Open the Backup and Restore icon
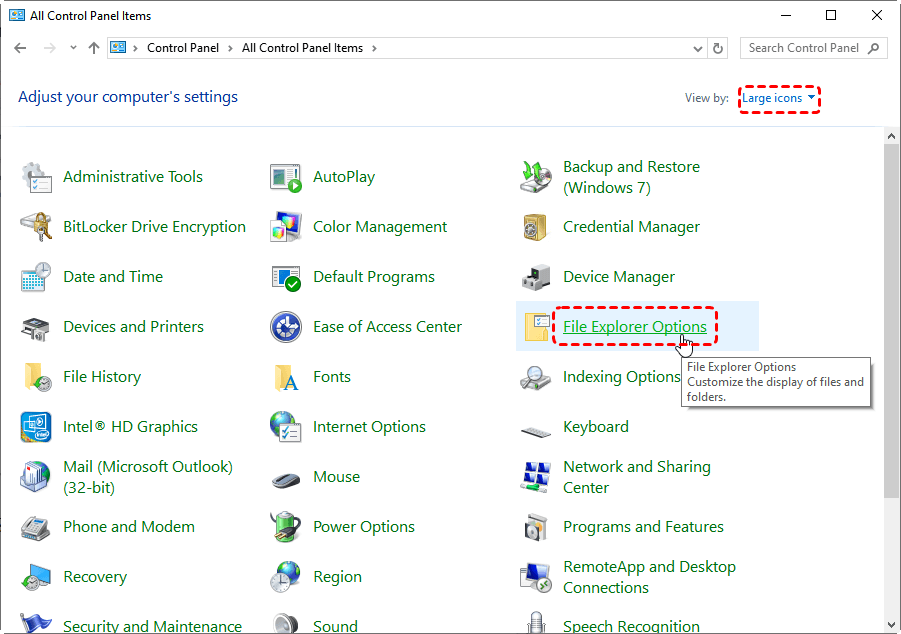901x634 pixels. pos(536,177)
